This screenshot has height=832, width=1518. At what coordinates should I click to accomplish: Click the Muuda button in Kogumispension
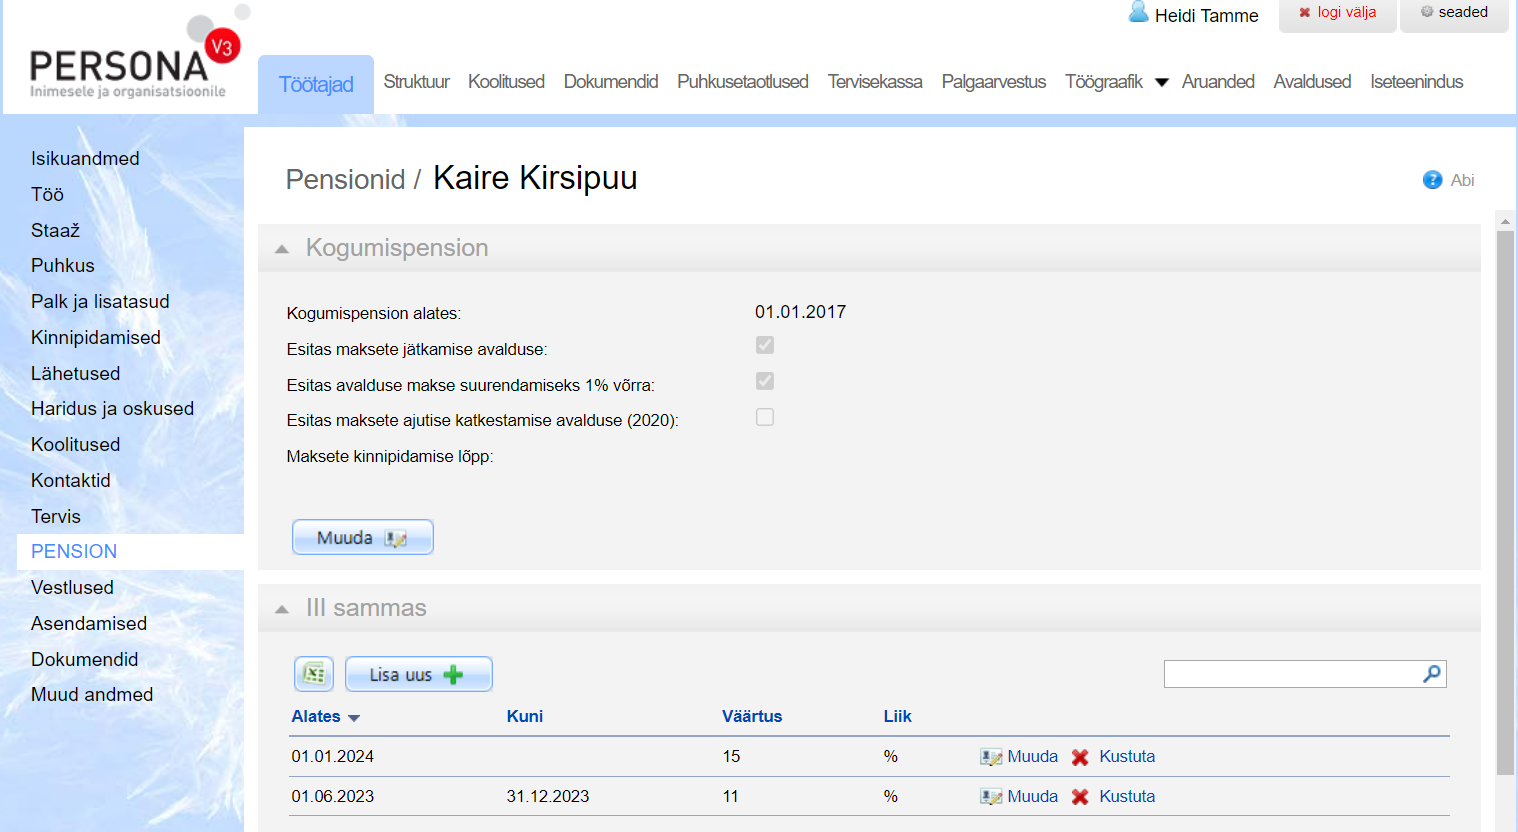coord(362,537)
